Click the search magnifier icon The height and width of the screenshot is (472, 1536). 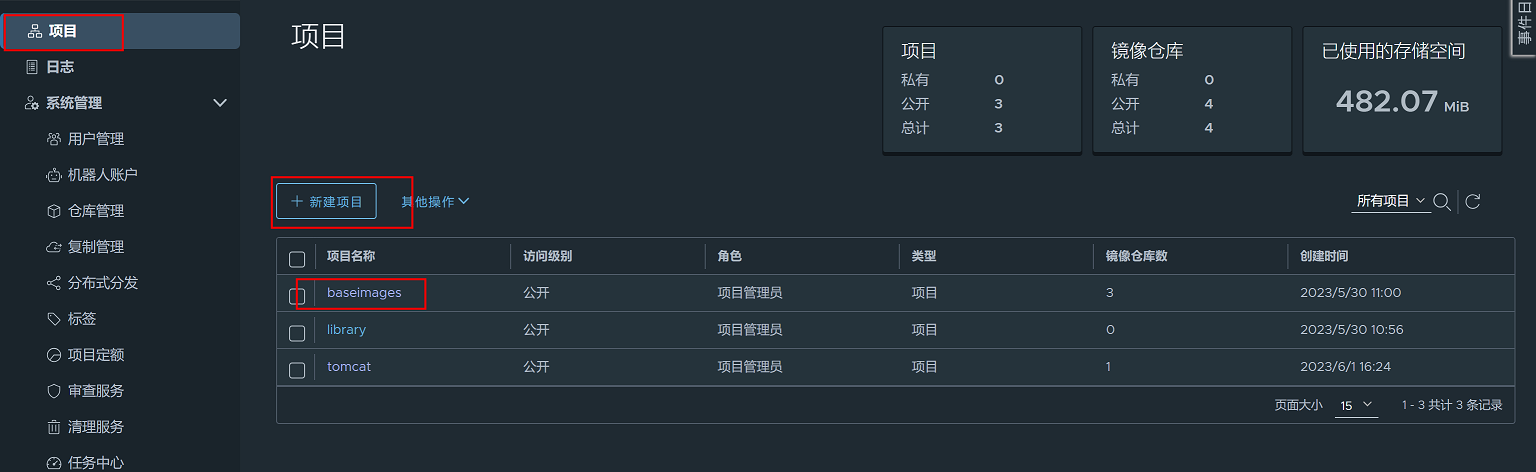pyautogui.click(x=1442, y=202)
